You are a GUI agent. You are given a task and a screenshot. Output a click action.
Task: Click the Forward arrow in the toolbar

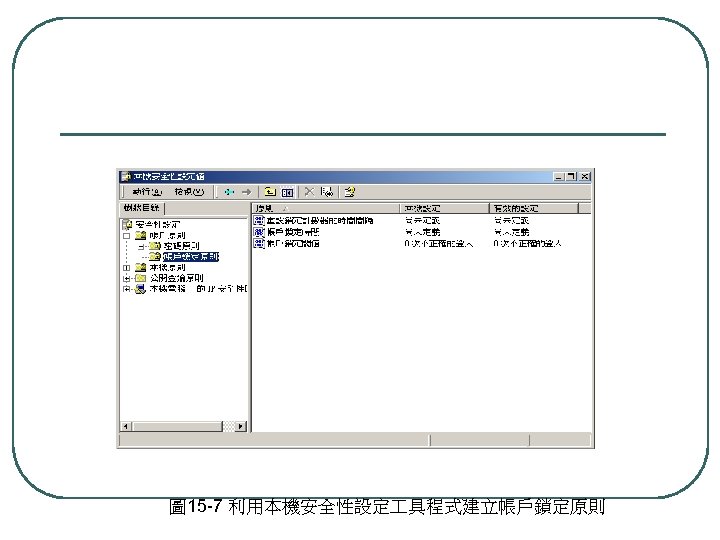(x=247, y=192)
